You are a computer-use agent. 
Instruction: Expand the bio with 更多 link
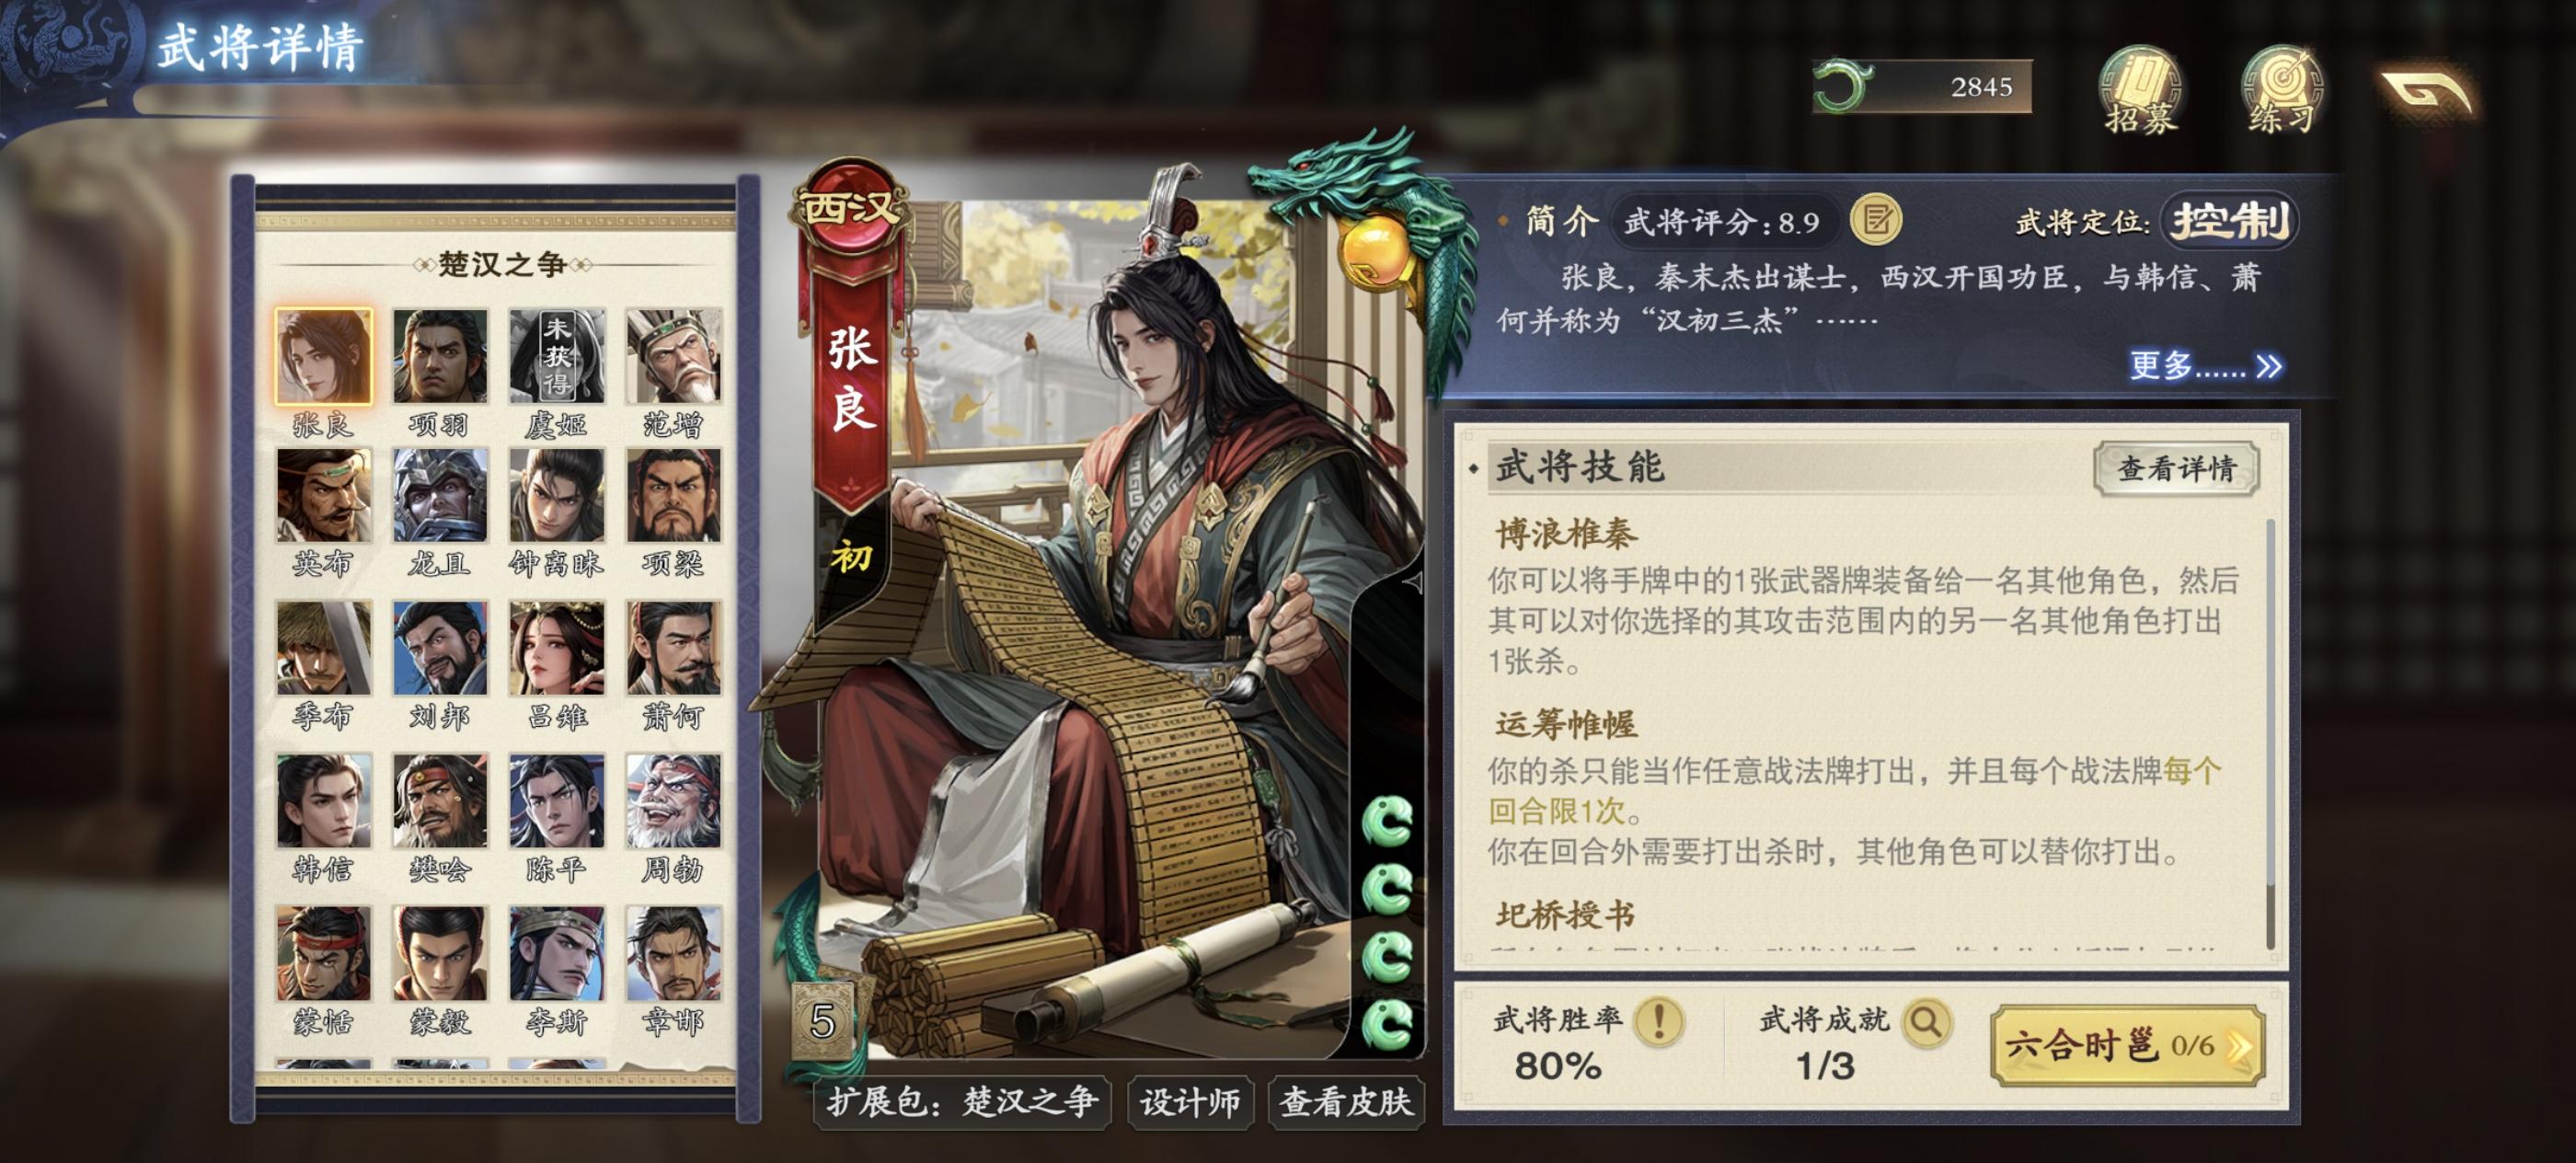2205,366
